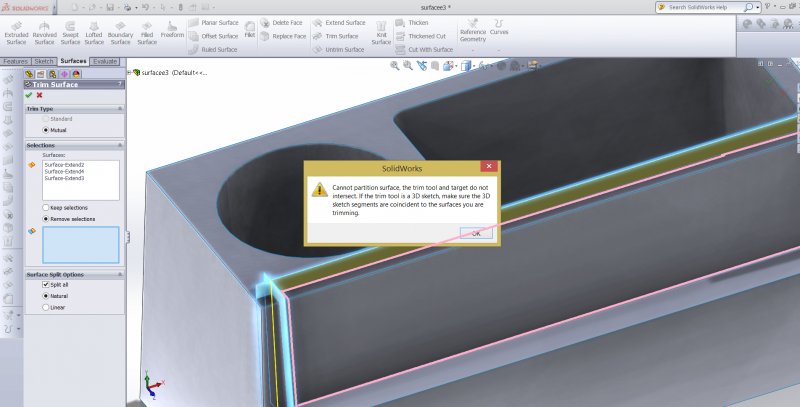Select the Extruded Surface tool

pos(16,32)
